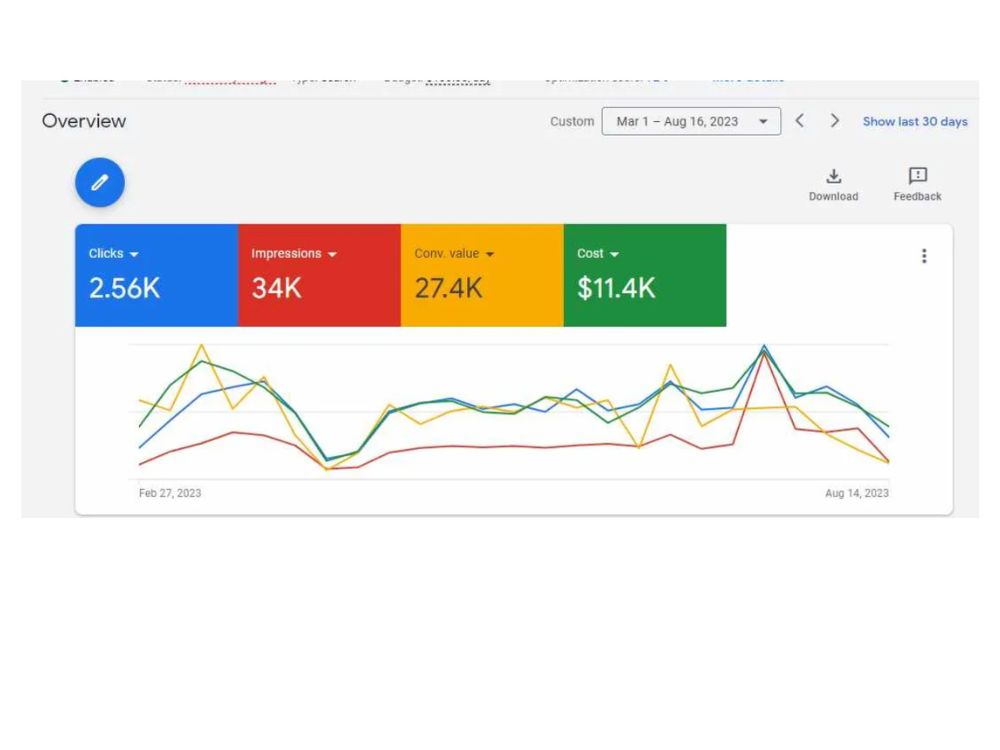Viewport: 1000px width, 750px height.
Task: Click the Aug 14, 2023 axis label
Action: [x=857, y=493]
